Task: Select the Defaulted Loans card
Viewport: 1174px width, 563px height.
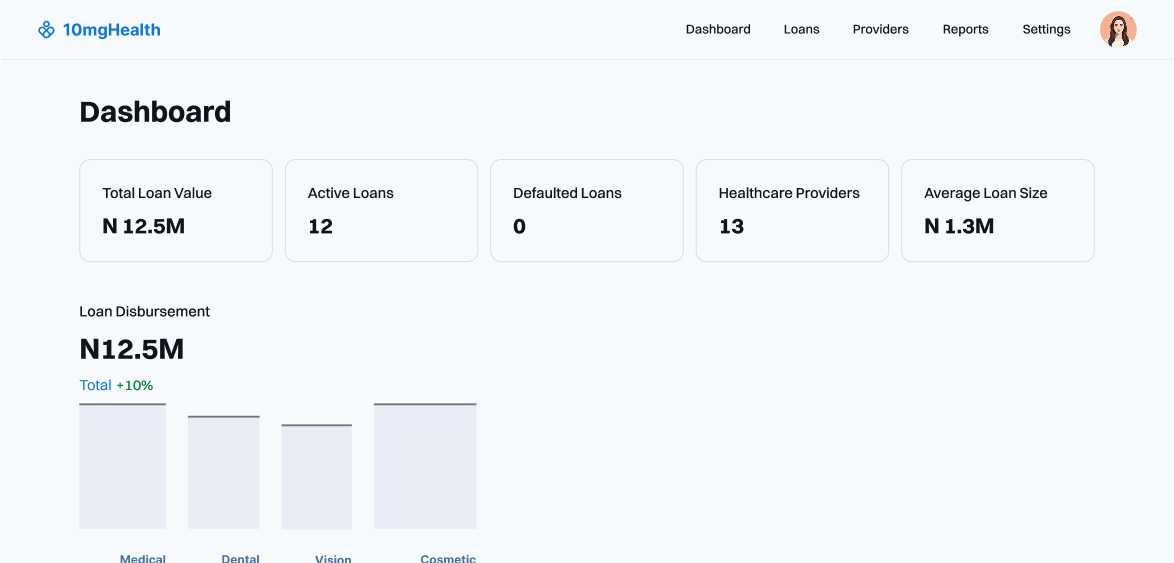Action: click(x=587, y=210)
